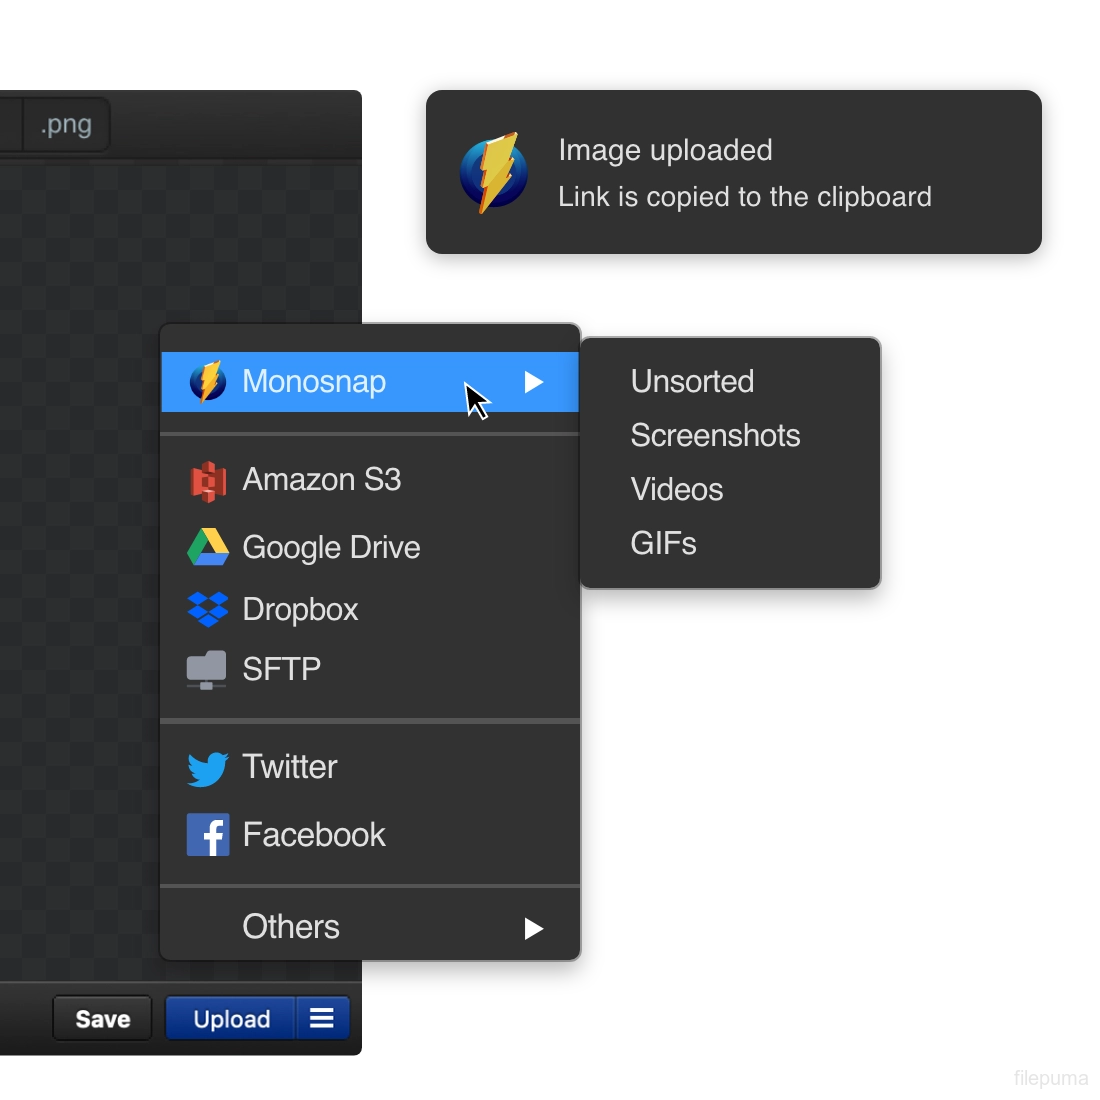Select Videos in the Monosnap submenu
1100x1100 pixels.
(677, 489)
